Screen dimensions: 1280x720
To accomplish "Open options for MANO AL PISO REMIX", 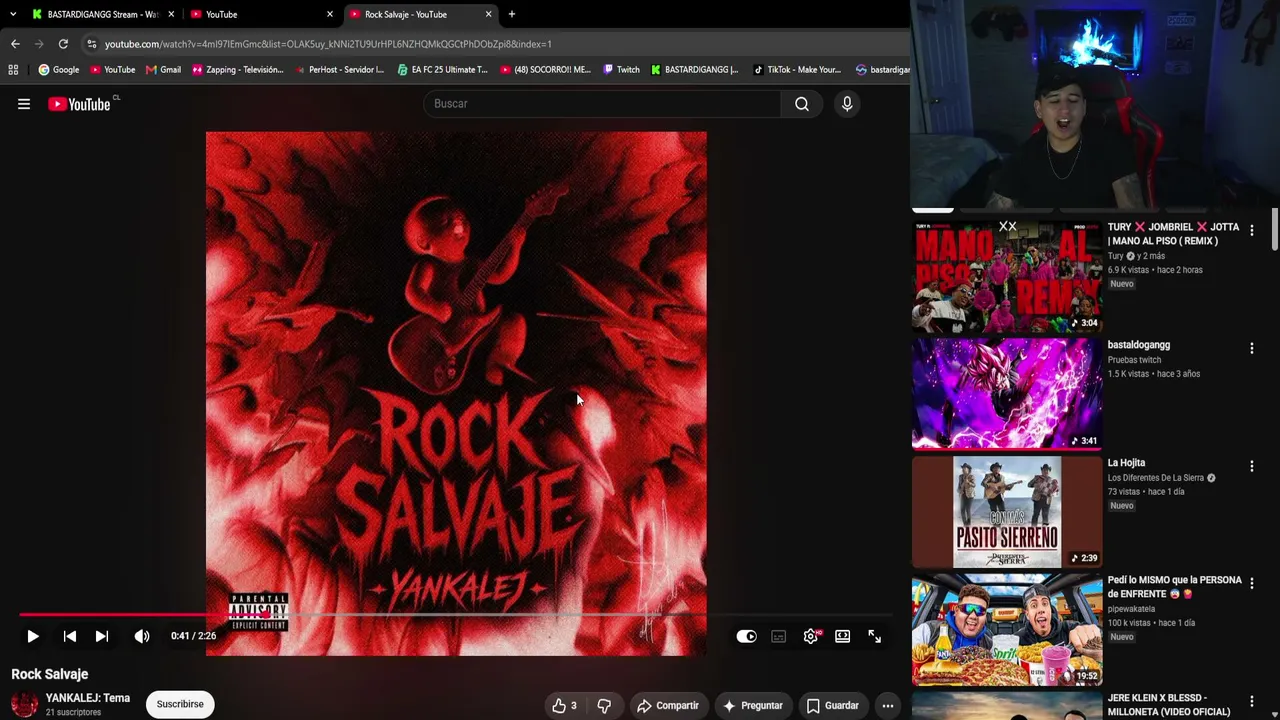I will pyautogui.click(x=1251, y=230).
